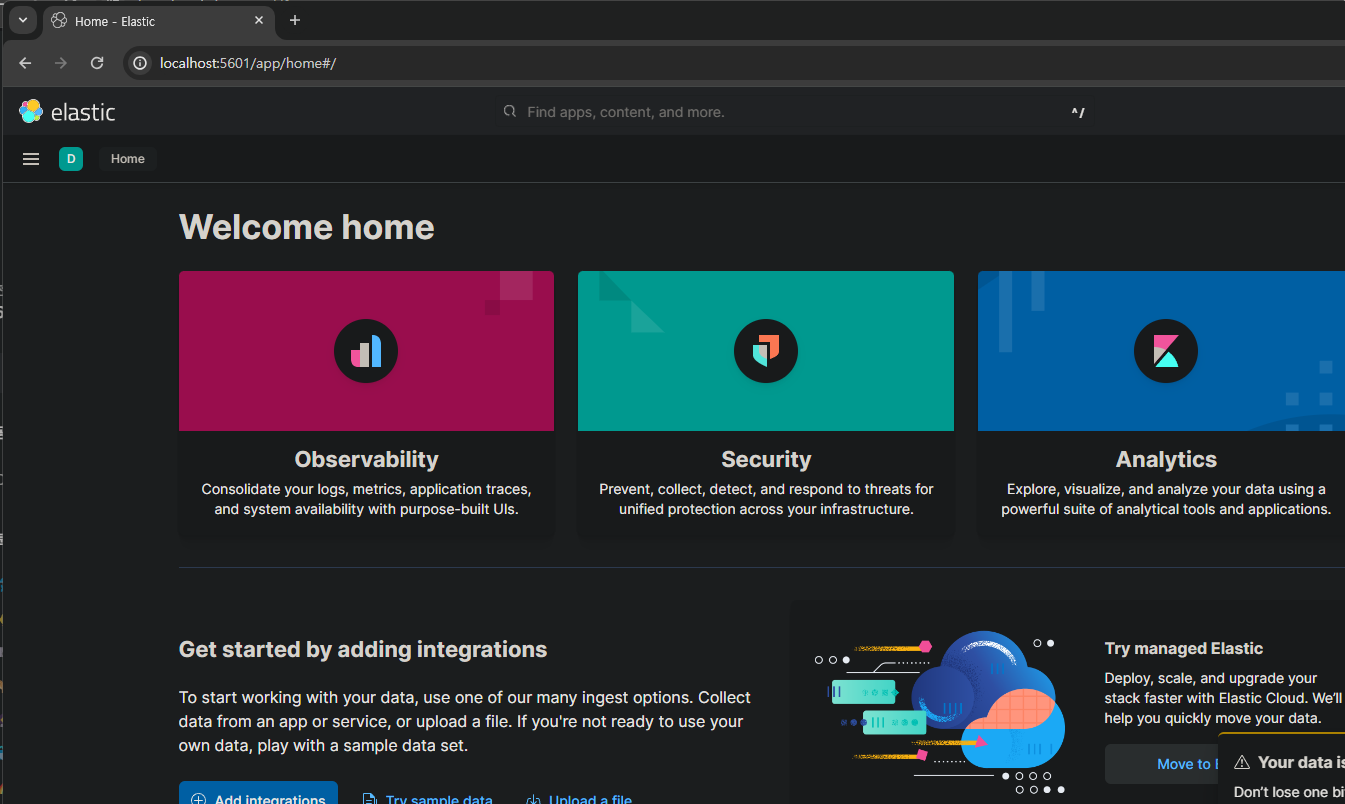Open the Security card title
Viewport: 1345px width, 804px height.
point(766,459)
